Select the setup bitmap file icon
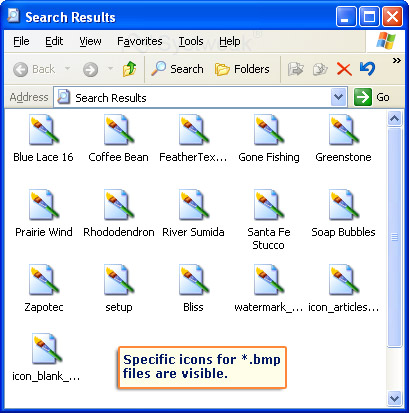Viewport: 409px width, 413px height. coord(119,279)
